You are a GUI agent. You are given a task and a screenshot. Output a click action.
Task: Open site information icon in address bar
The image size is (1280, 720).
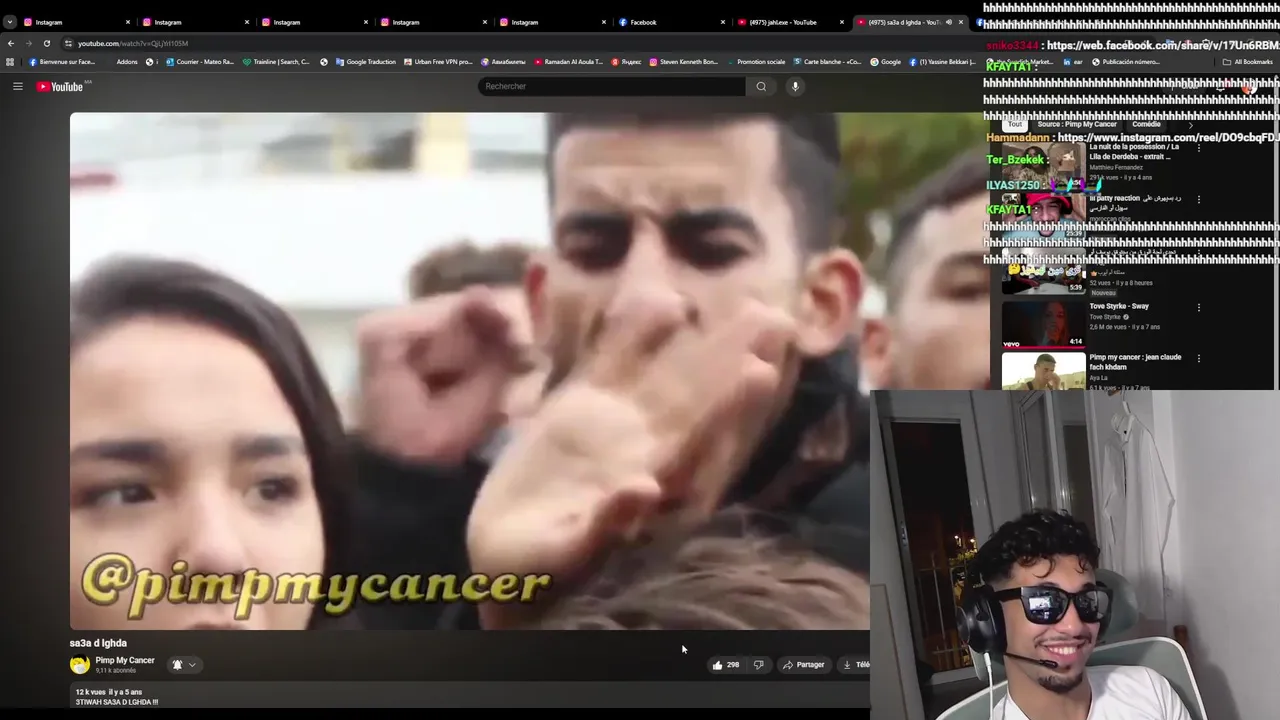click(x=68, y=43)
